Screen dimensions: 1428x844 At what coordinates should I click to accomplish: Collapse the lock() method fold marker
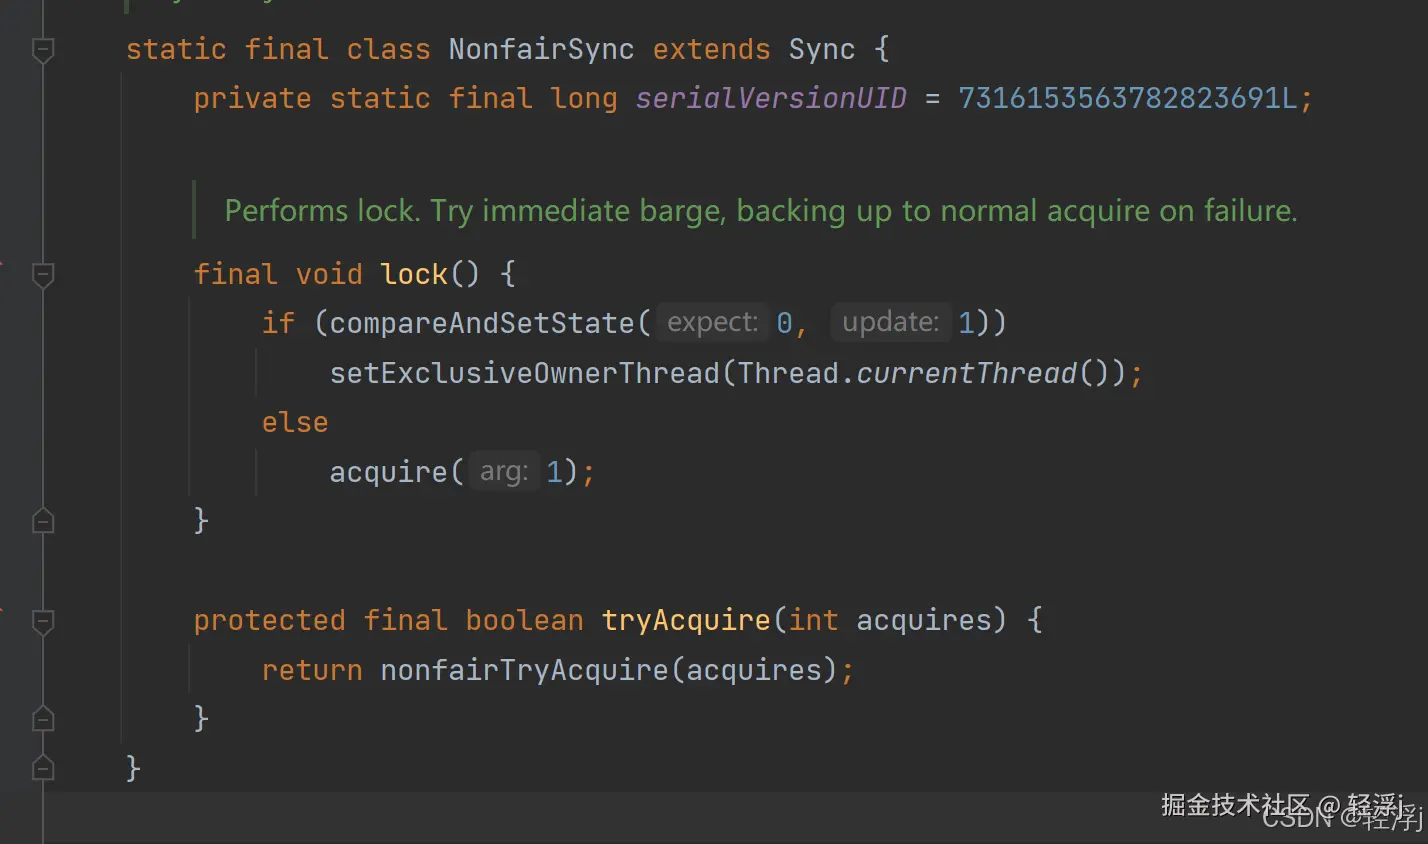click(43, 274)
